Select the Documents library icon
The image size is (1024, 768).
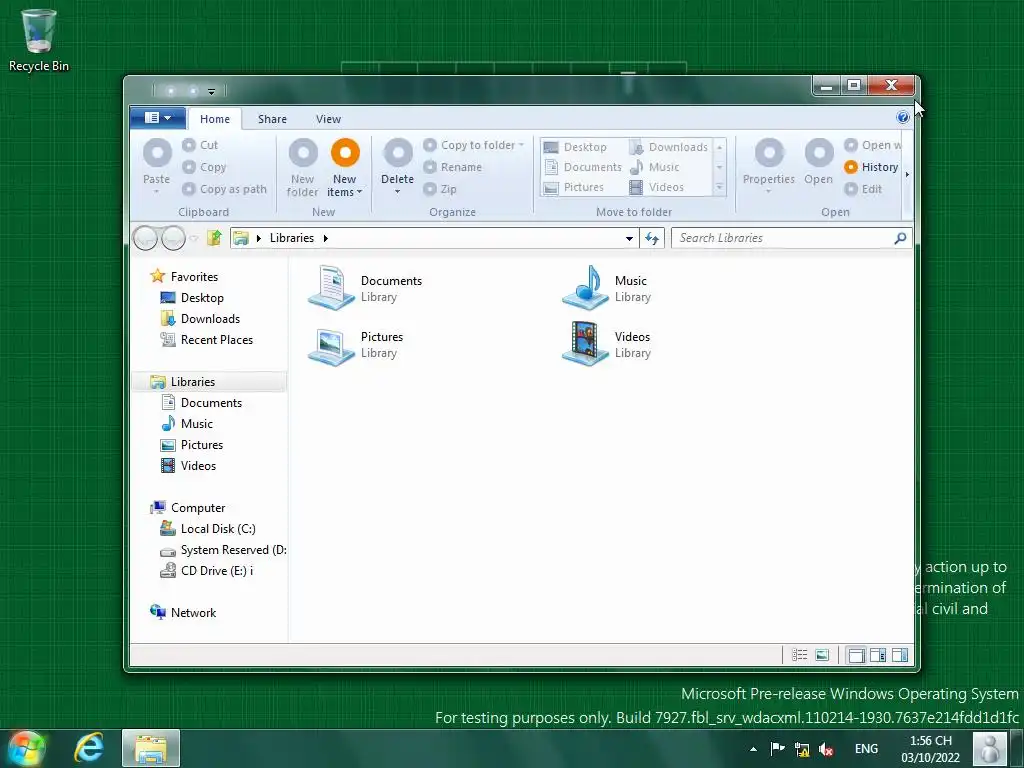coord(332,287)
